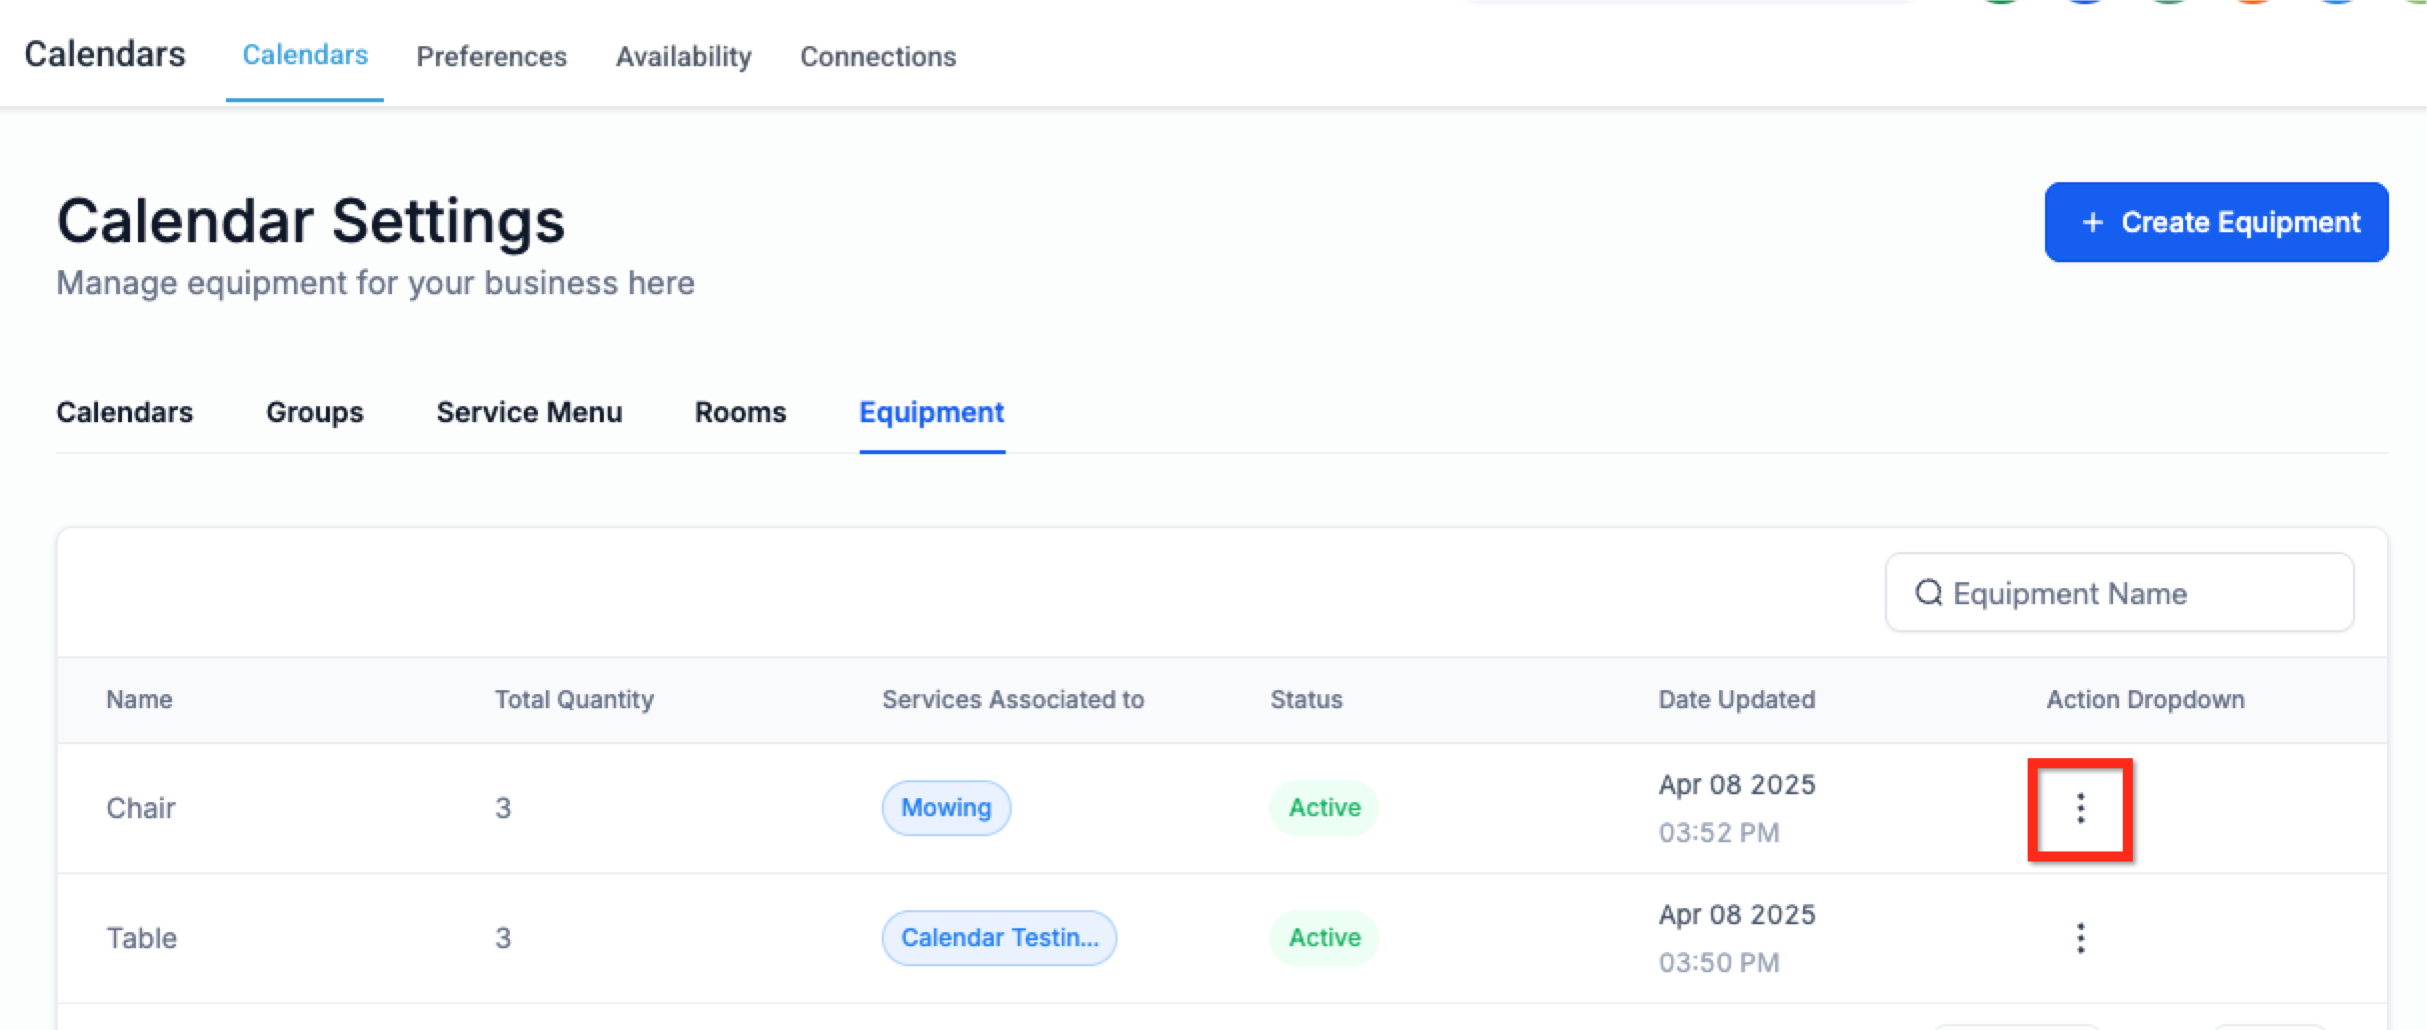Image resolution: width=2427 pixels, height=1030 pixels.
Task: Click the Mowing service tag
Action: (946, 808)
